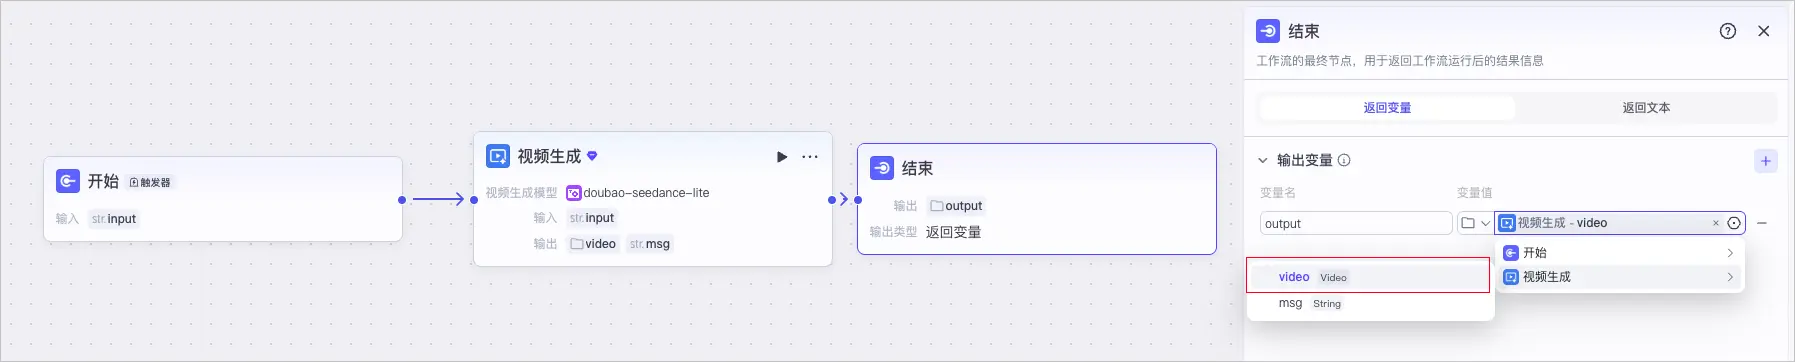Click the doubao-seedance-lite model icon
Image resolution: width=1795 pixels, height=362 pixels.
coord(574,193)
